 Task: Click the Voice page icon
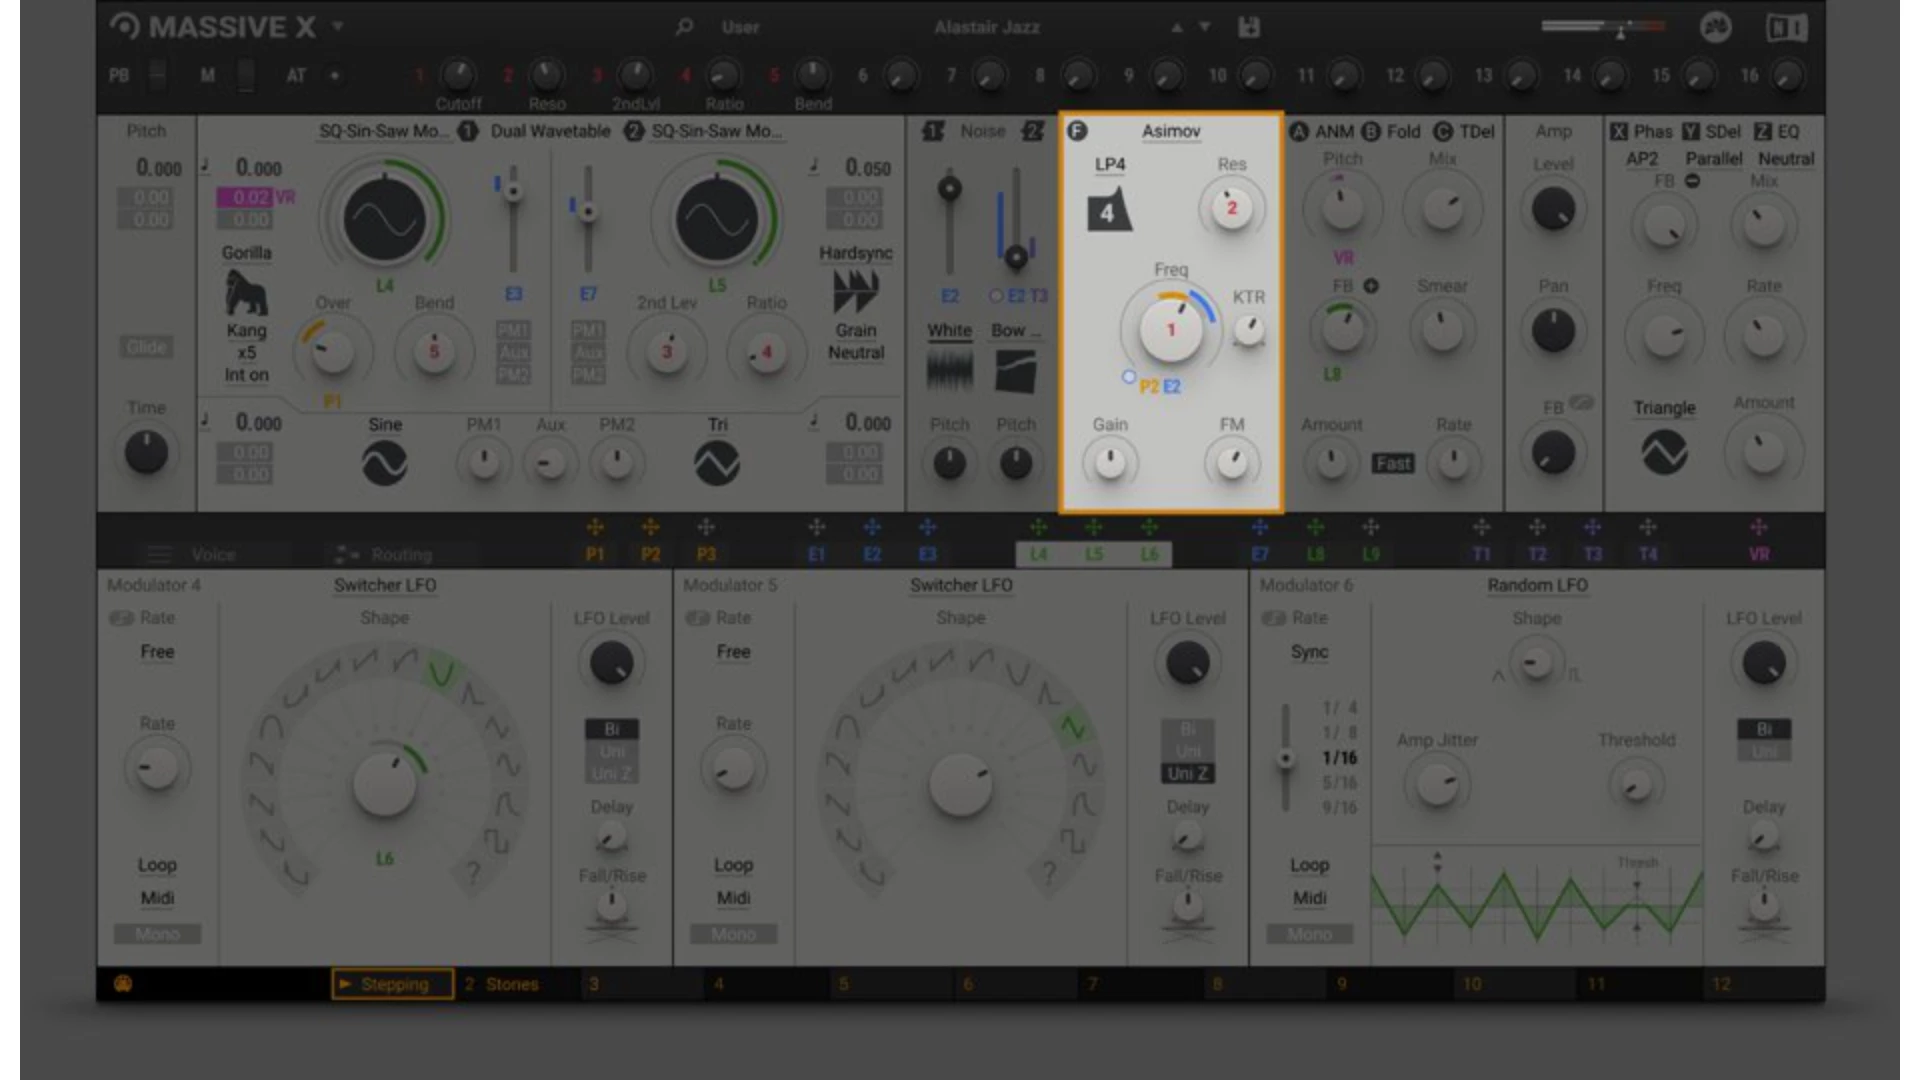pos(159,554)
